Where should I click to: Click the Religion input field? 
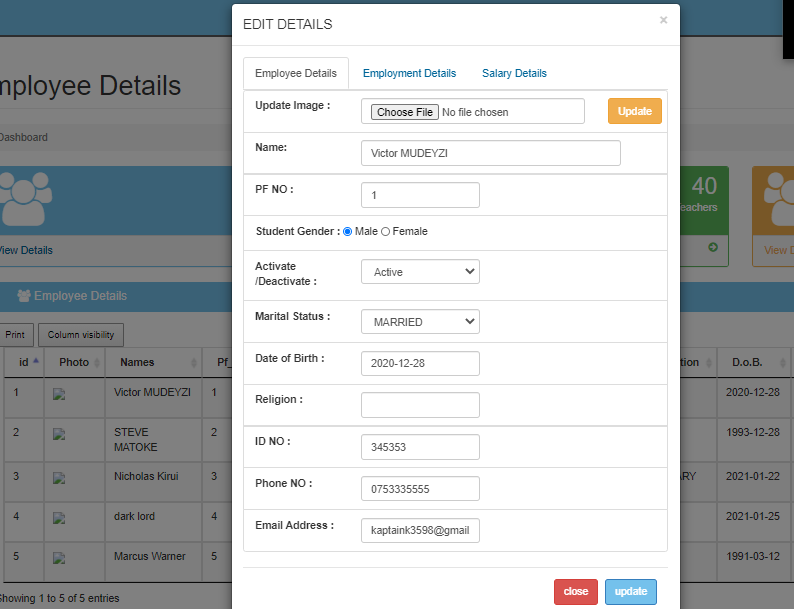click(x=420, y=405)
